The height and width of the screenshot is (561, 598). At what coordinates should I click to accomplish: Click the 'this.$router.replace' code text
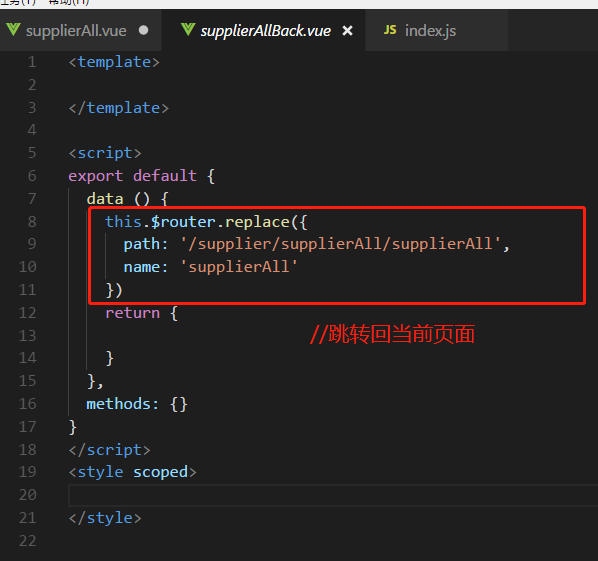(x=197, y=222)
